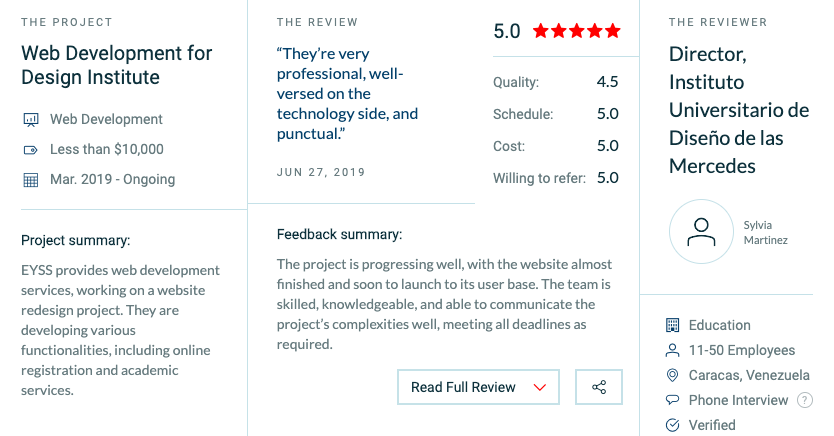Expand the Read Full Review button

click(x=478, y=387)
